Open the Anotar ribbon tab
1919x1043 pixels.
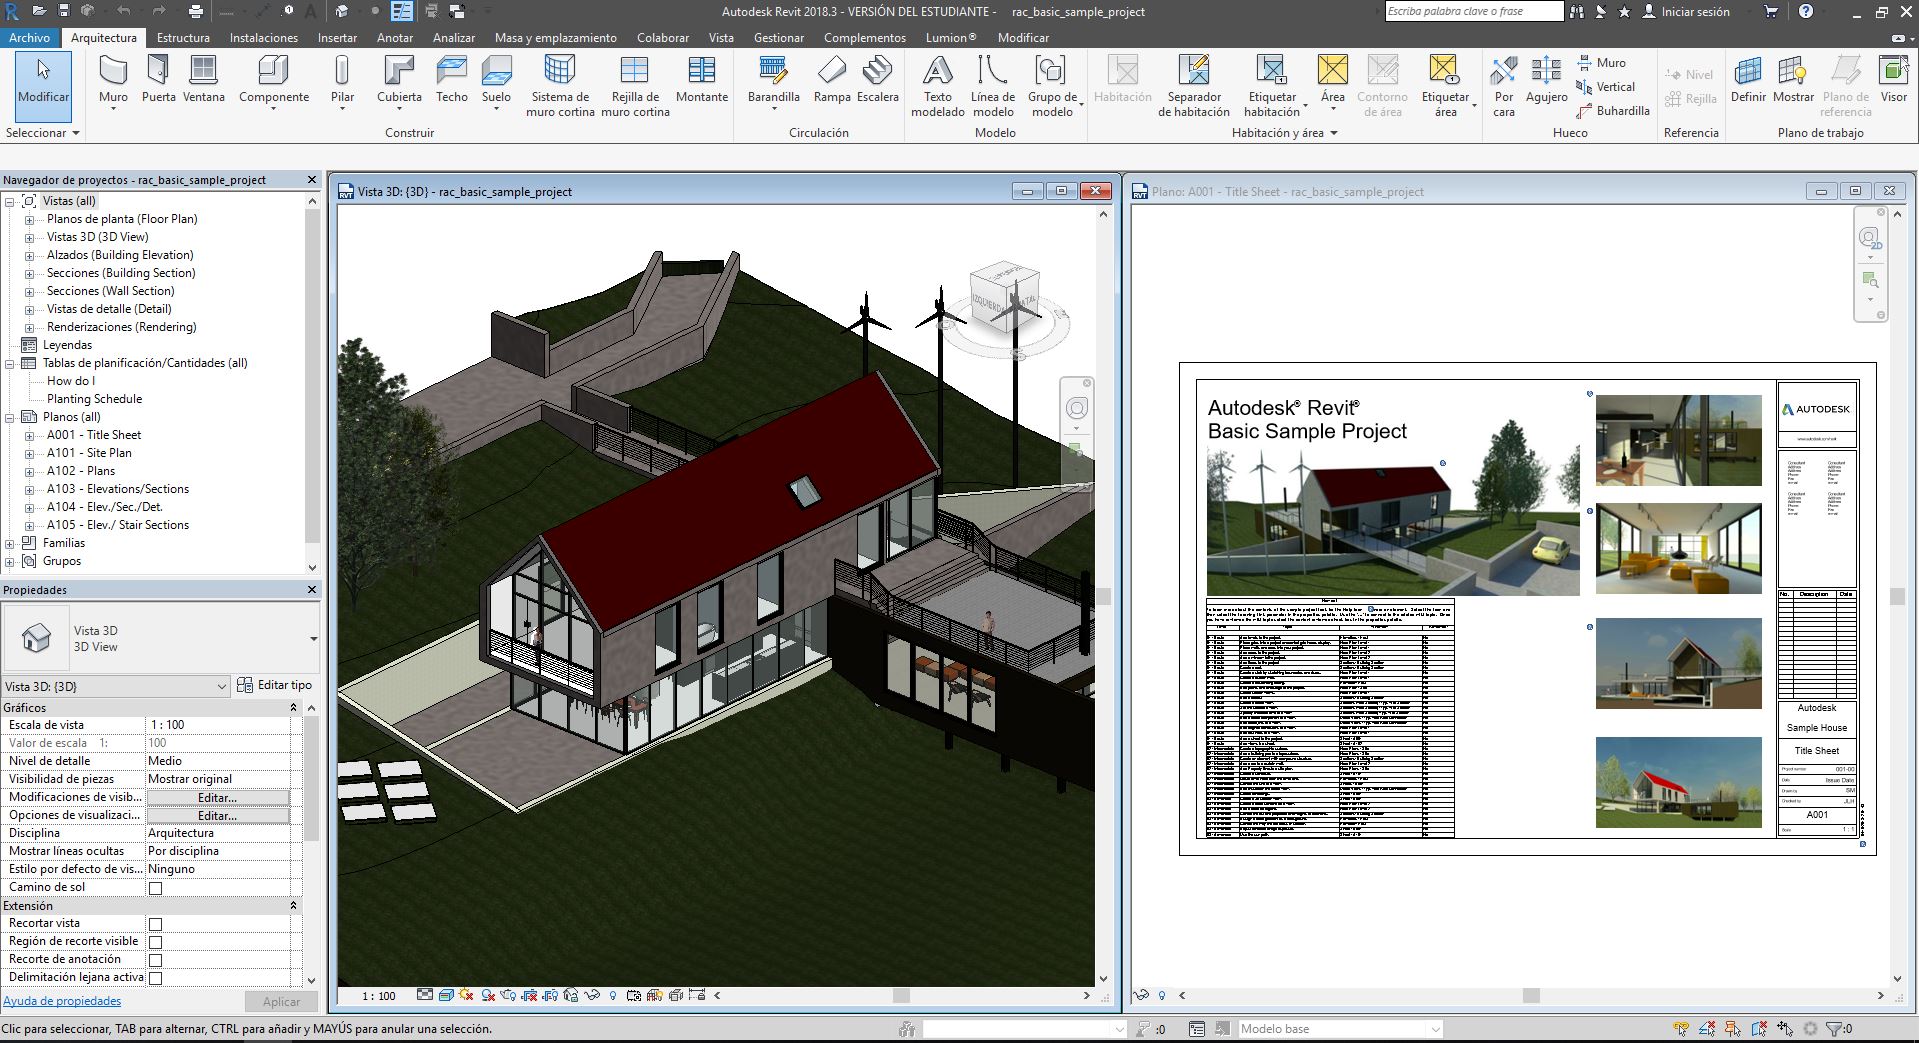[x=395, y=38]
